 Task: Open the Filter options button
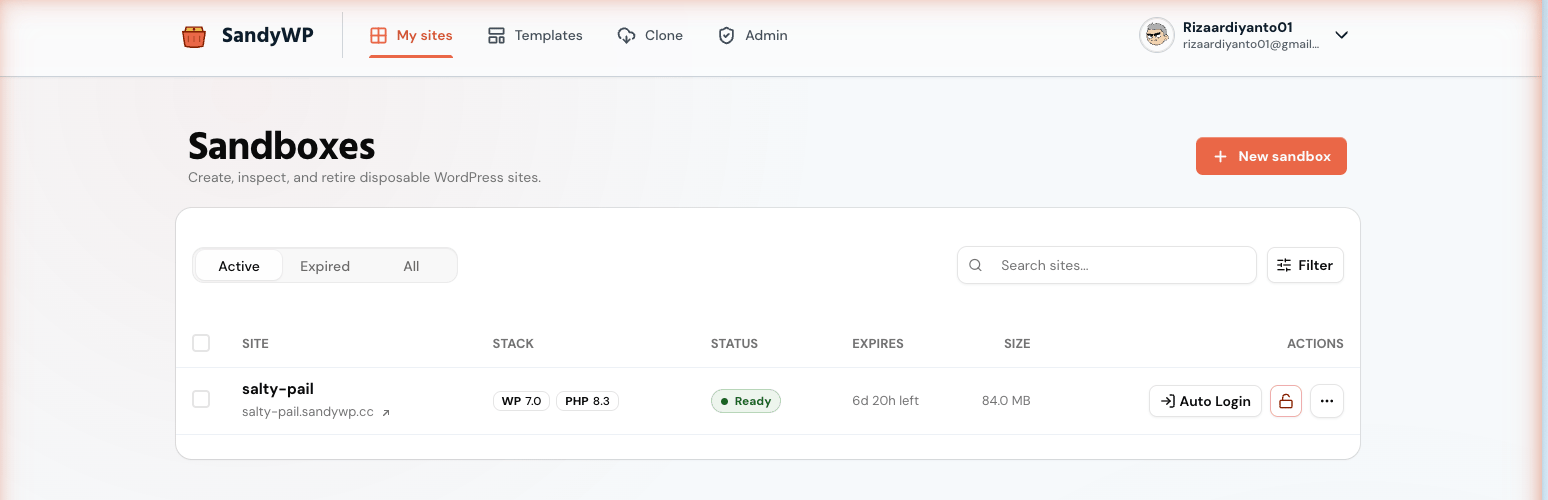(1305, 265)
